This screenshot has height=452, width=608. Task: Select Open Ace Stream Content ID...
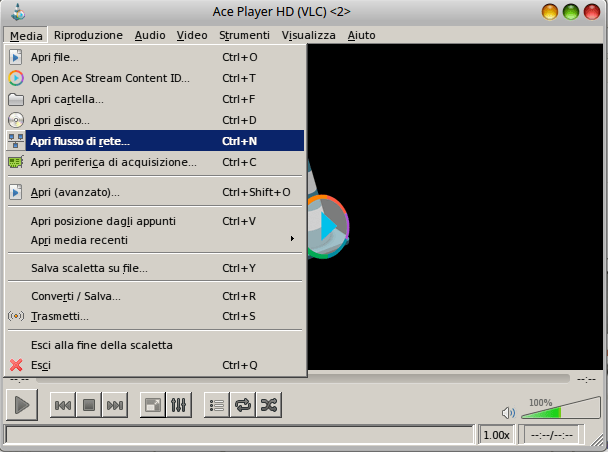(155, 78)
